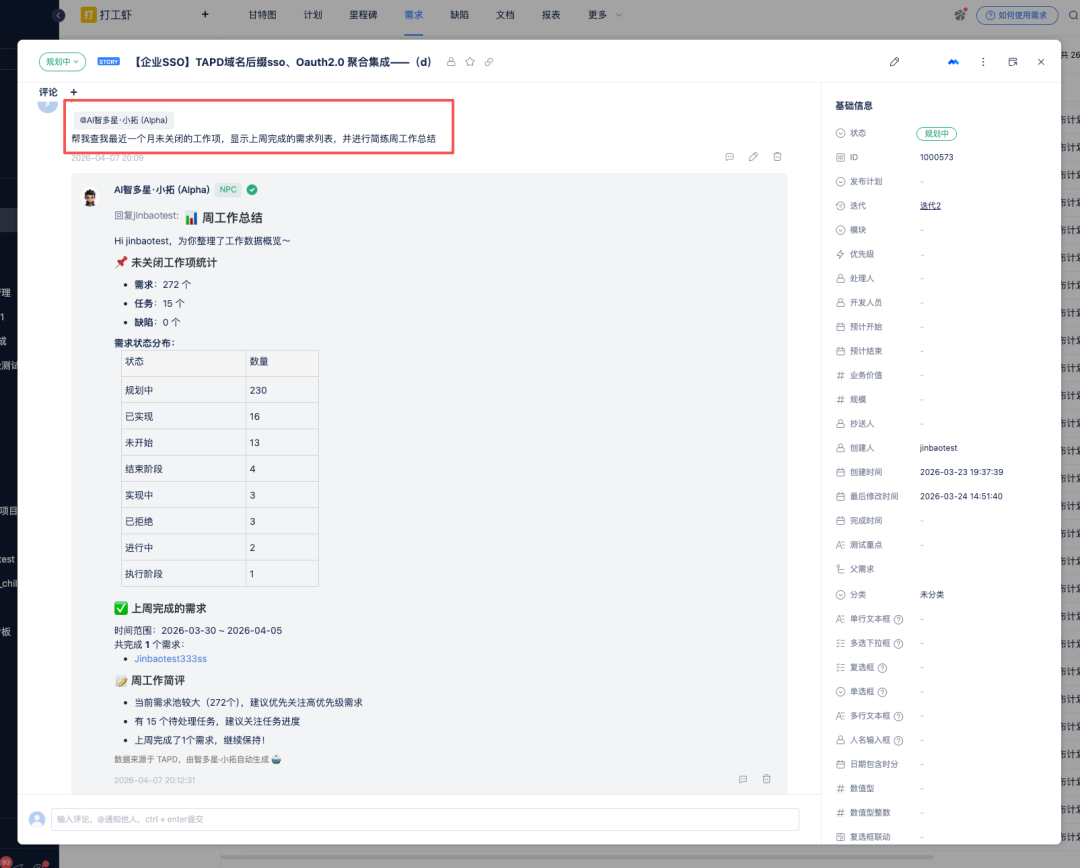Click the 打工虾 project logo
The image size is (1080, 868).
tap(88, 14)
